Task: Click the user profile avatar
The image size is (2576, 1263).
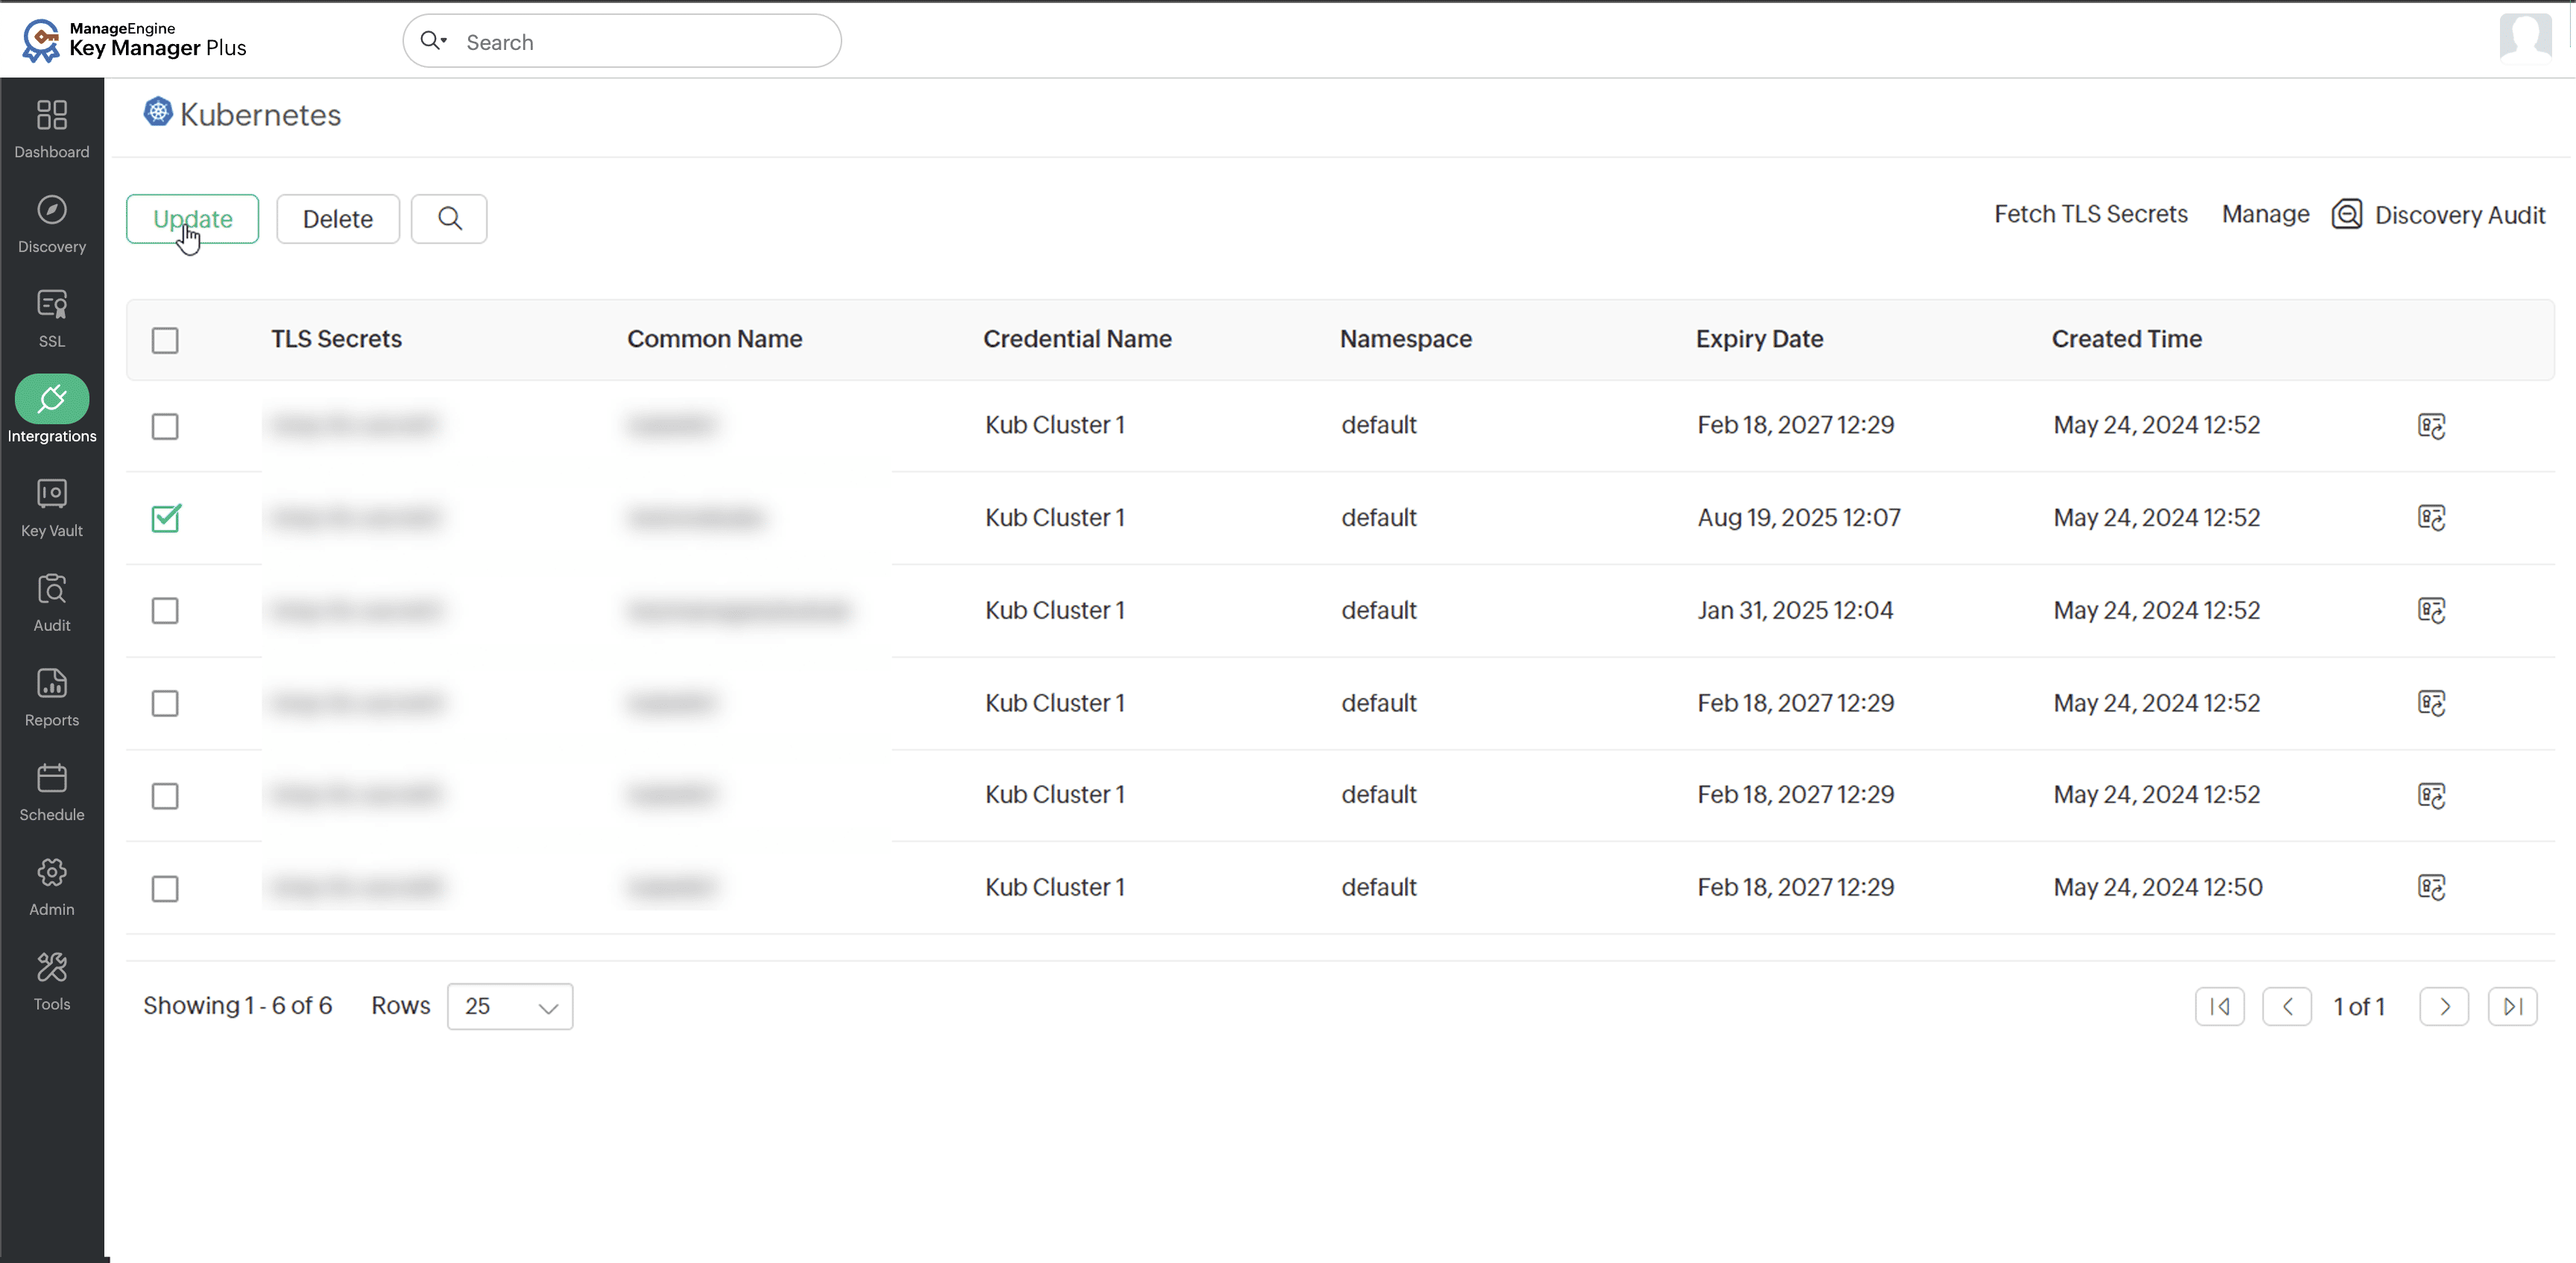Action: coord(2525,38)
